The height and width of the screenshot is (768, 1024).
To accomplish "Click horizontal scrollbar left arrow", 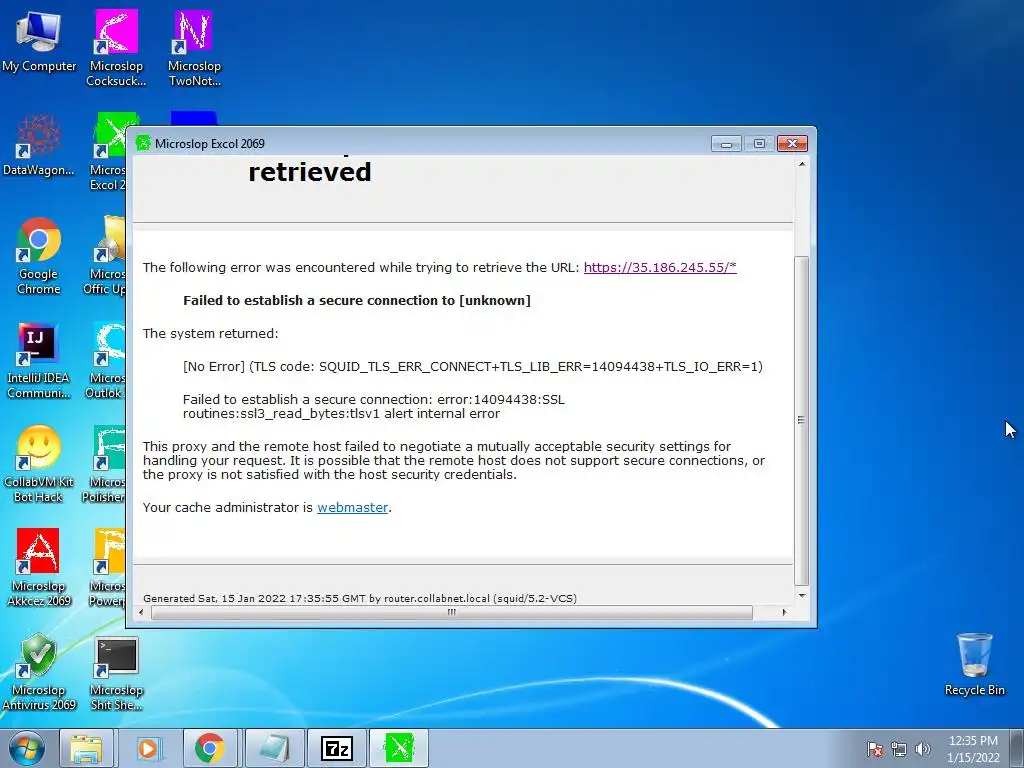I will (x=141, y=612).
